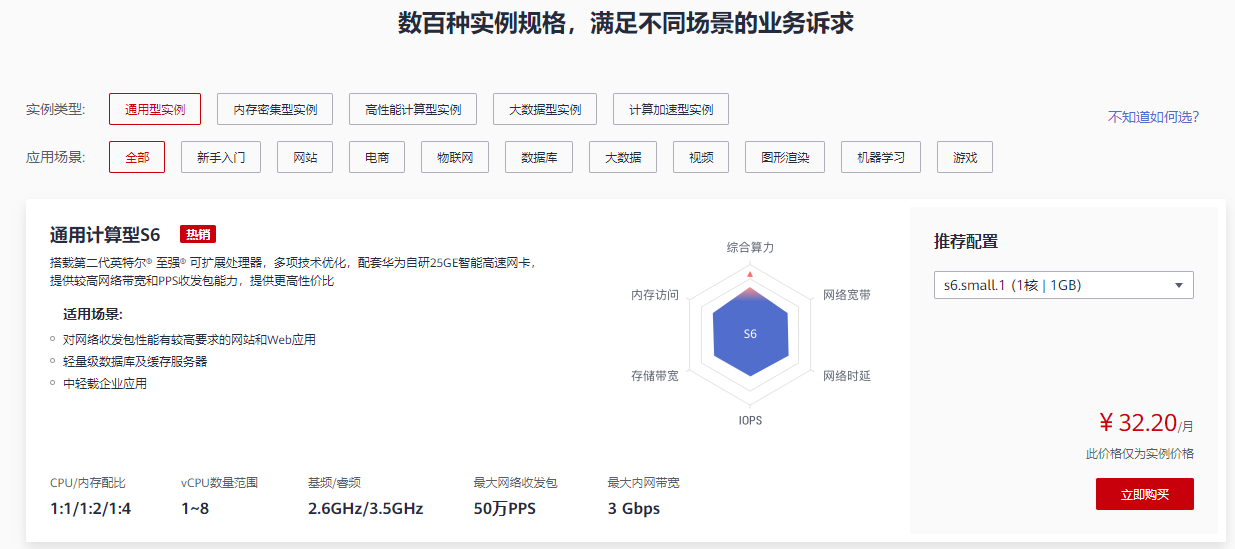Click the 网络宽带 radar label
The image size is (1235, 549).
point(847,295)
